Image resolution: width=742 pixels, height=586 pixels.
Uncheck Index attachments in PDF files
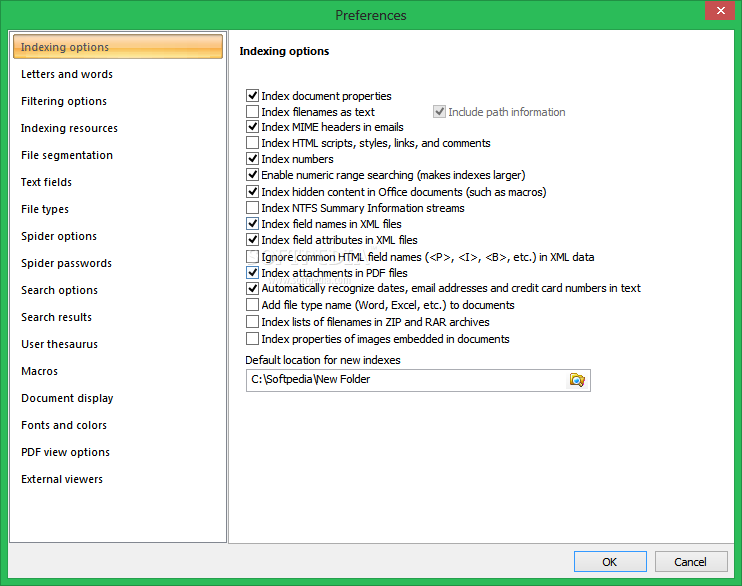[253, 273]
